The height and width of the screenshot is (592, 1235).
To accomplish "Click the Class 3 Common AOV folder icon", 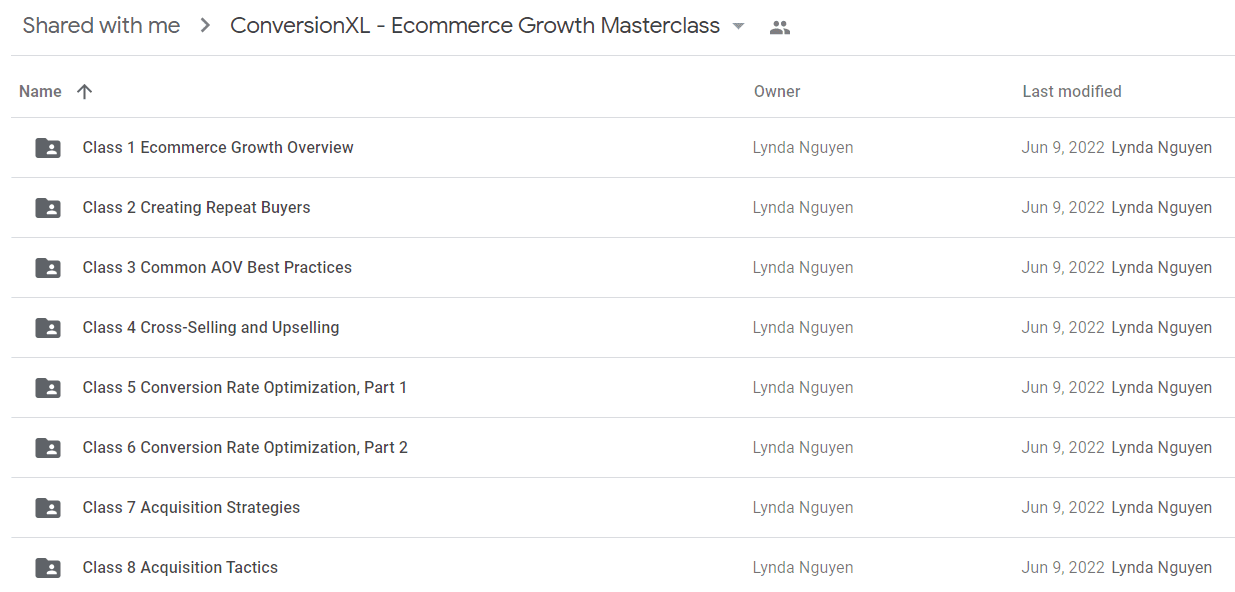I will point(48,268).
